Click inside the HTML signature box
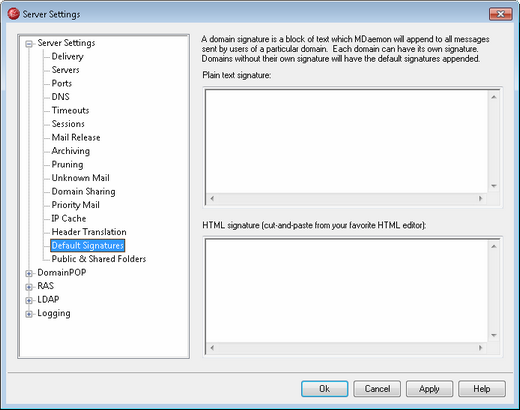The height and width of the screenshot is (410, 520). [x=347, y=291]
